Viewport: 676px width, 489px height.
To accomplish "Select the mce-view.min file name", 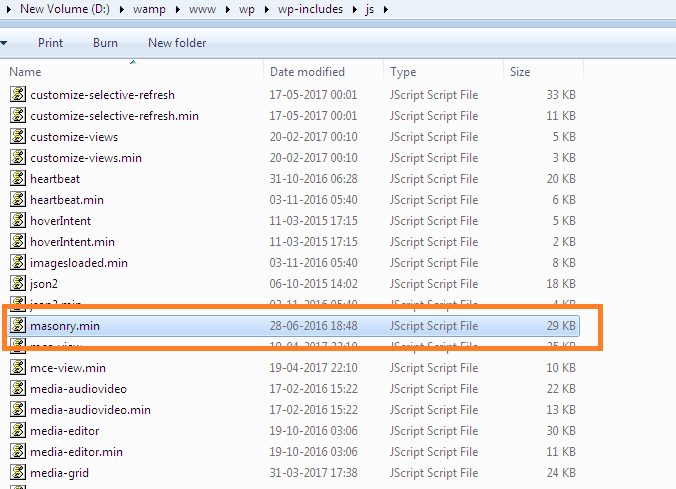I will (x=68, y=368).
